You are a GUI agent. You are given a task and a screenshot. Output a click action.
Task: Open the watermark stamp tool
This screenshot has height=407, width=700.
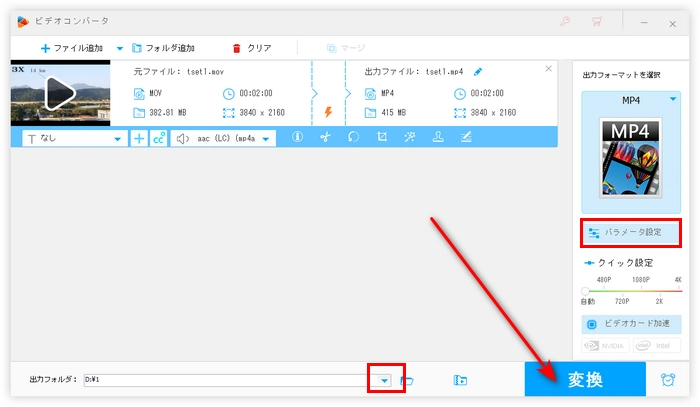click(438, 137)
